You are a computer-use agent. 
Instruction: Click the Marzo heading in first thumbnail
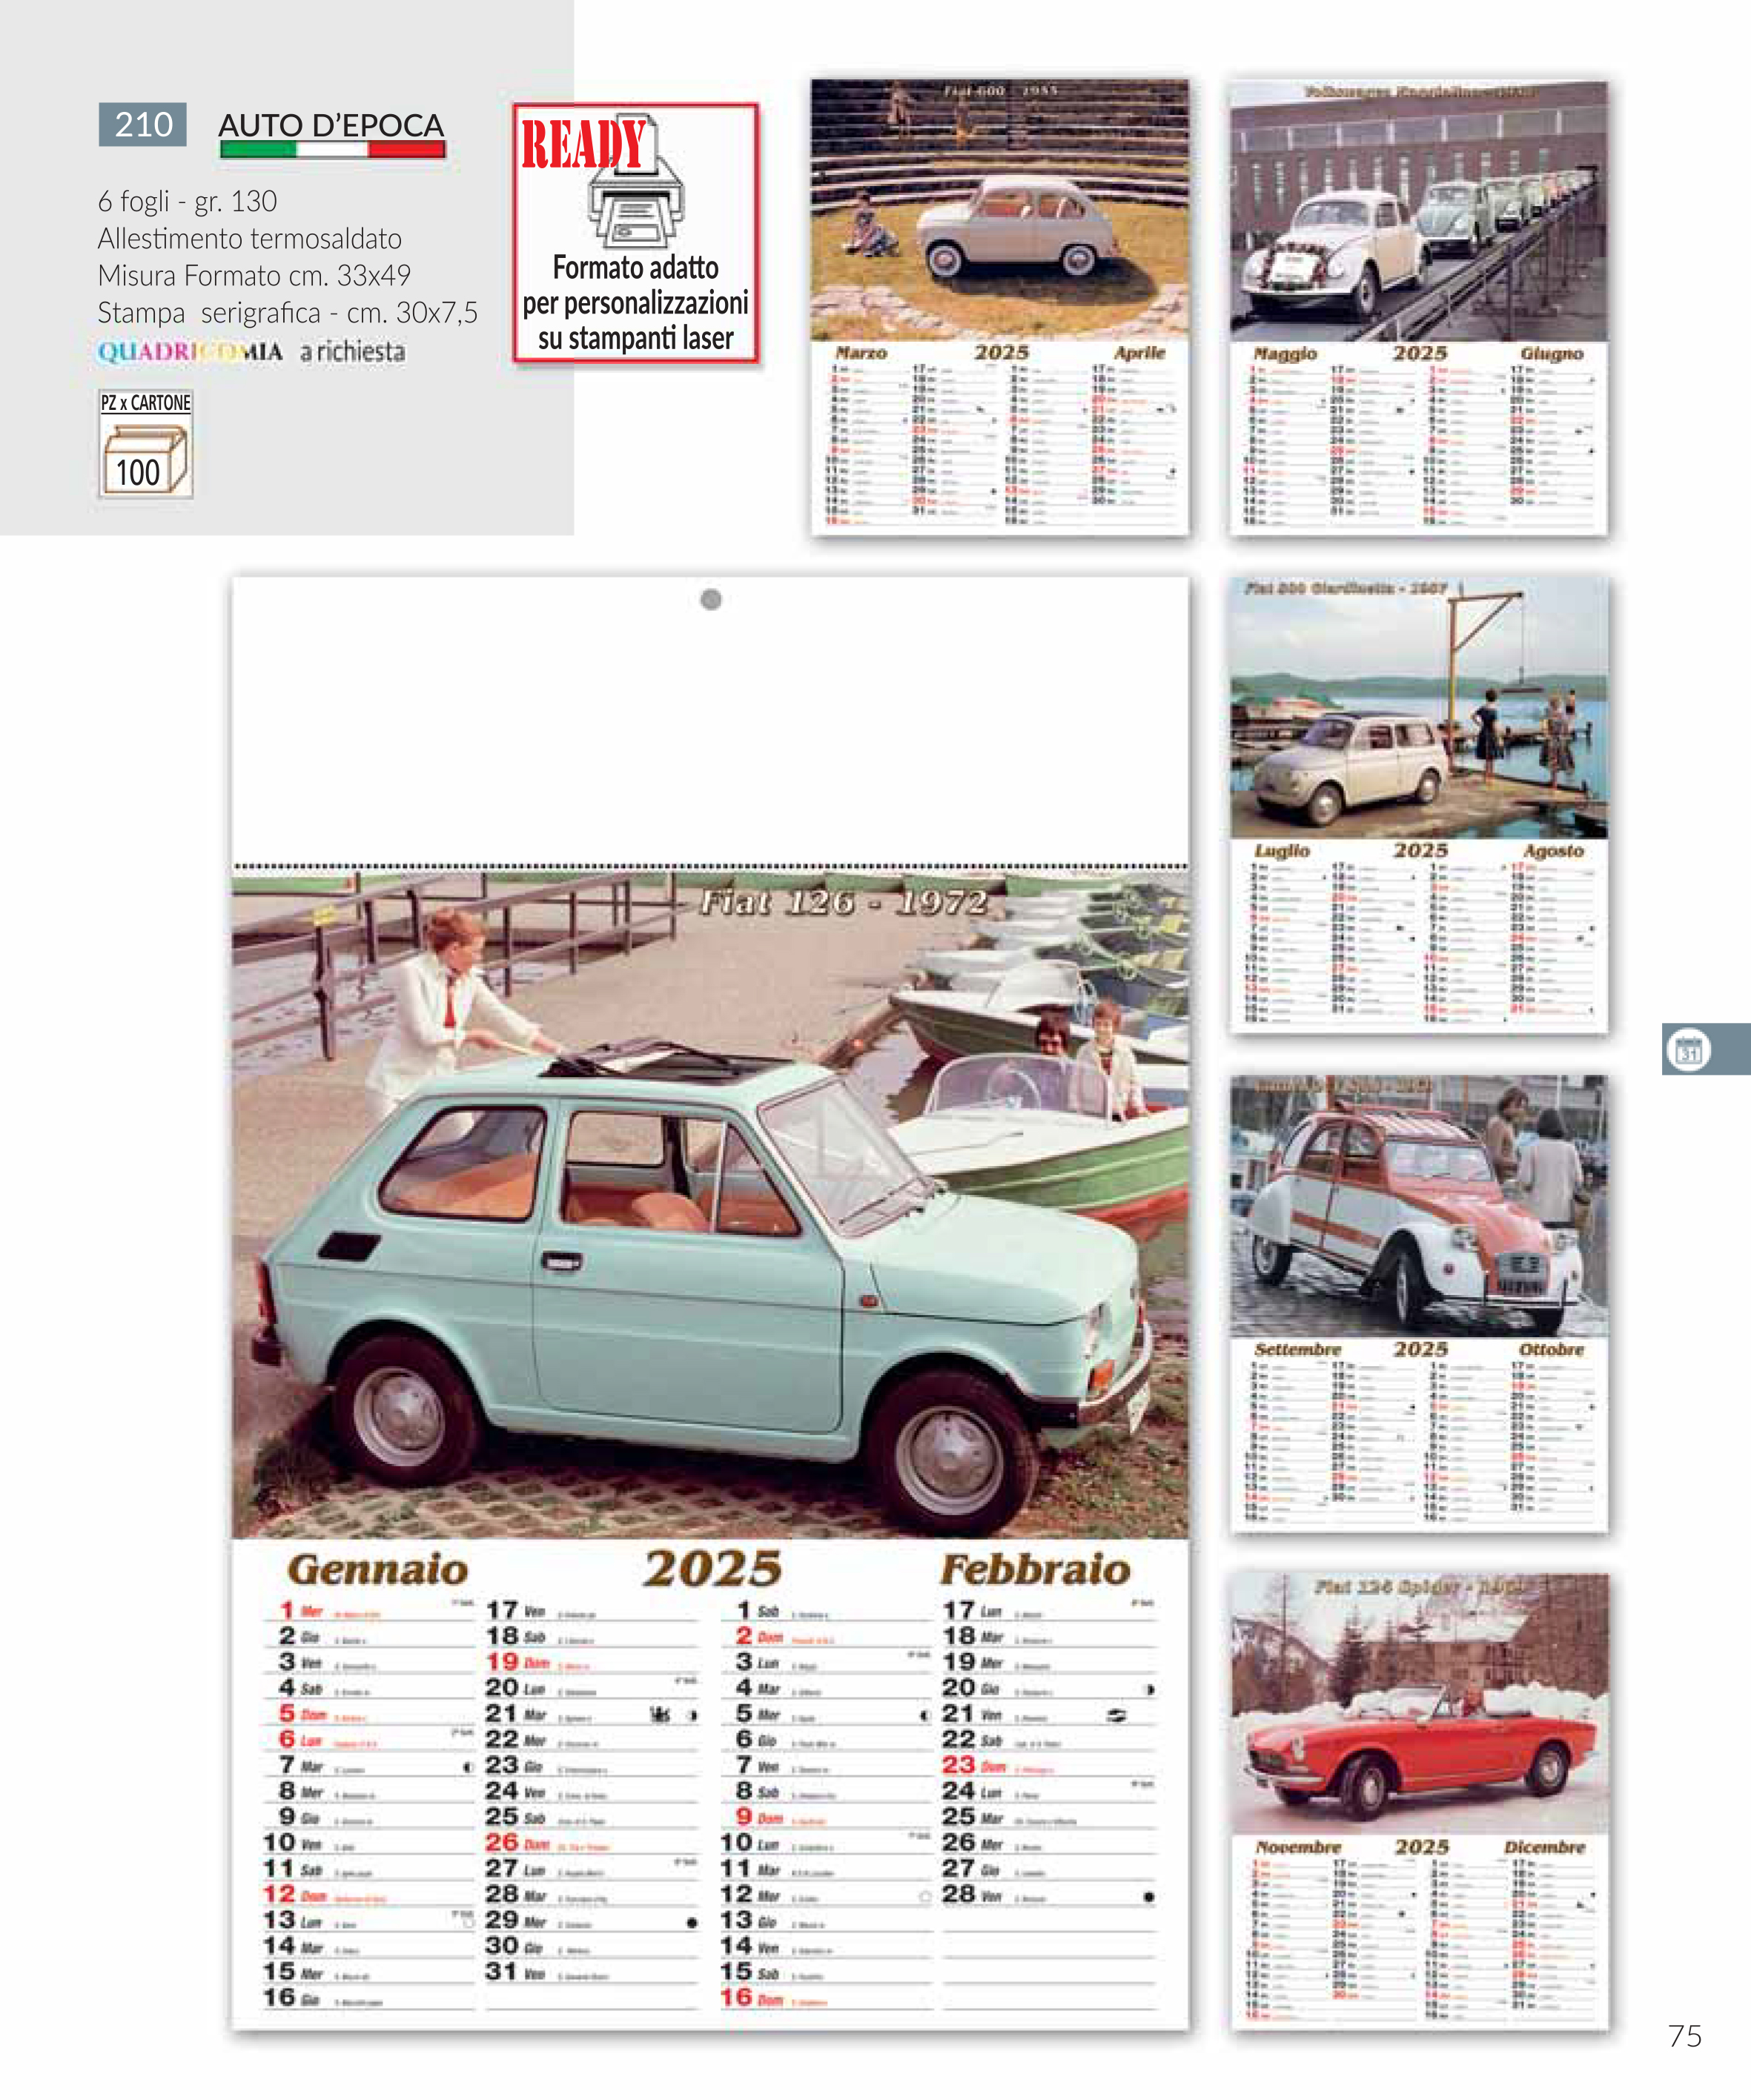point(861,353)
